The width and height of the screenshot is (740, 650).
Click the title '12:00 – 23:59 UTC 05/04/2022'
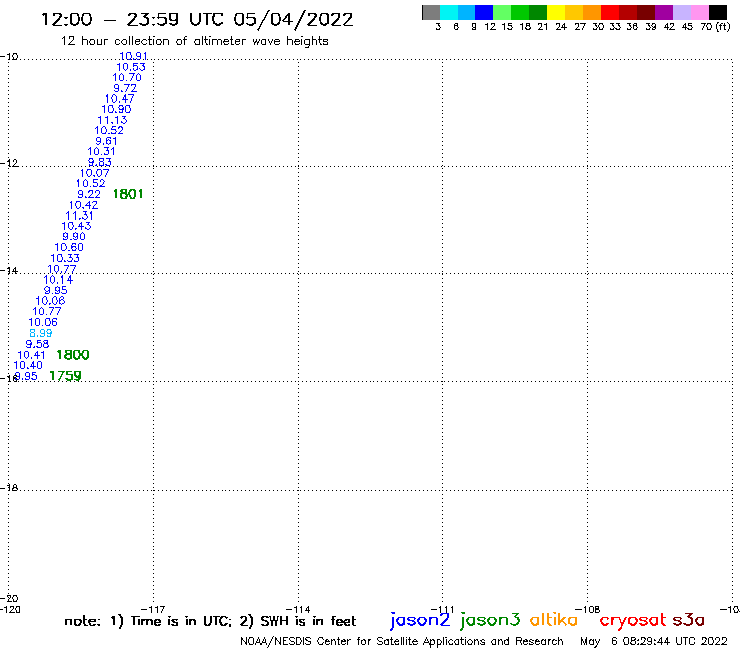point(197,19)
